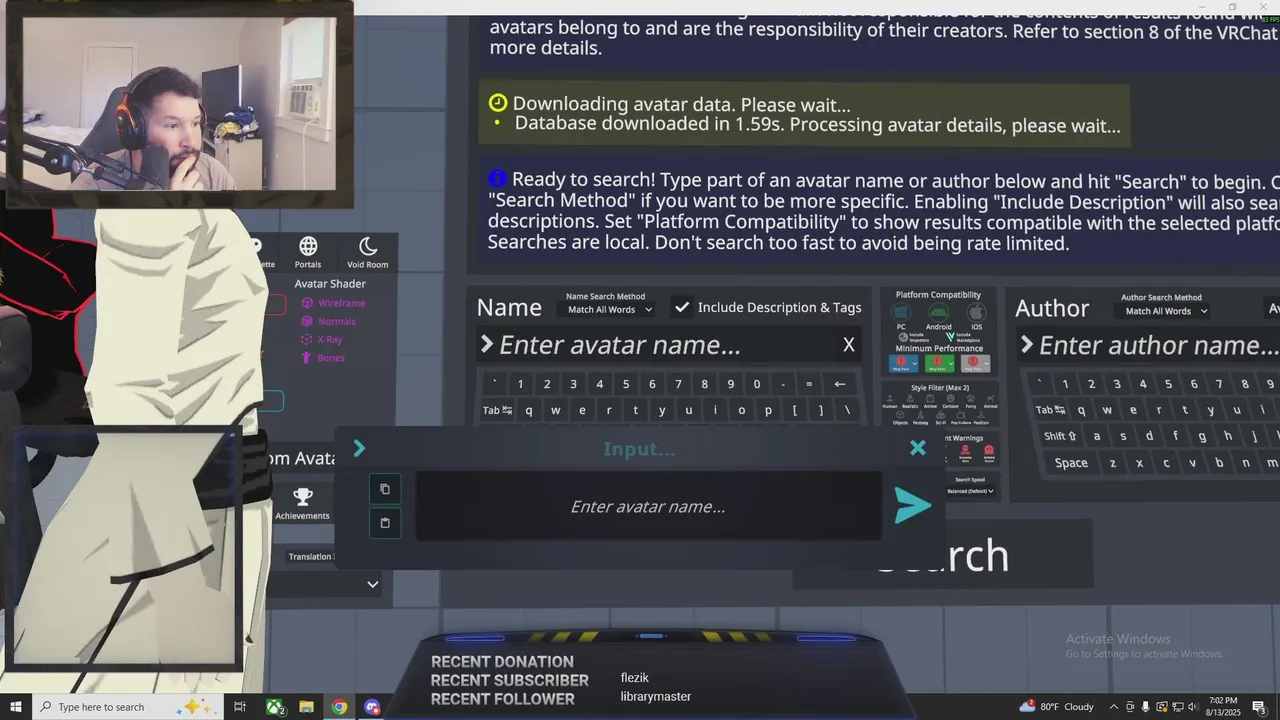The image size is (1280, 720).
Task: Open Android minimum performance dropdown
Action: 940,363
